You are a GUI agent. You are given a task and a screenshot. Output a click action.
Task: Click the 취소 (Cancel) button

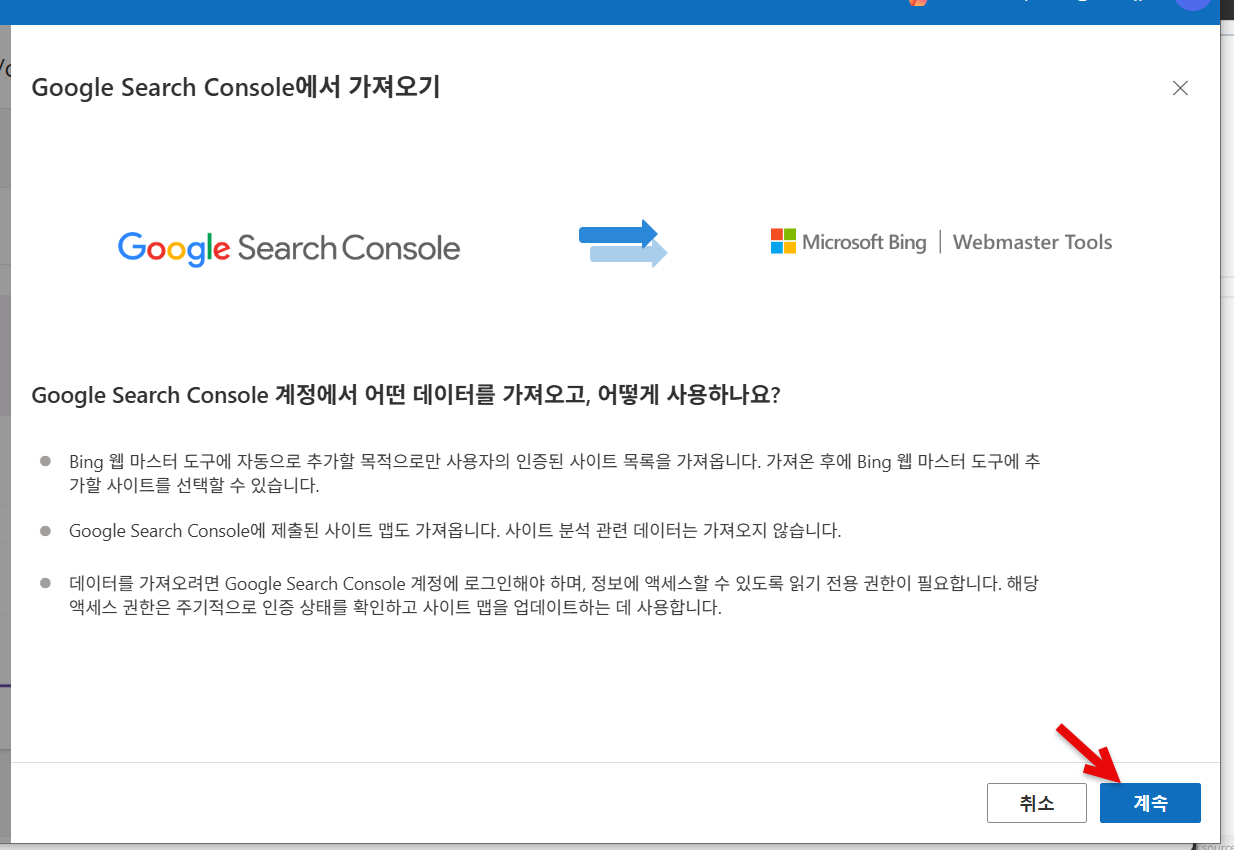[1036, 803]
